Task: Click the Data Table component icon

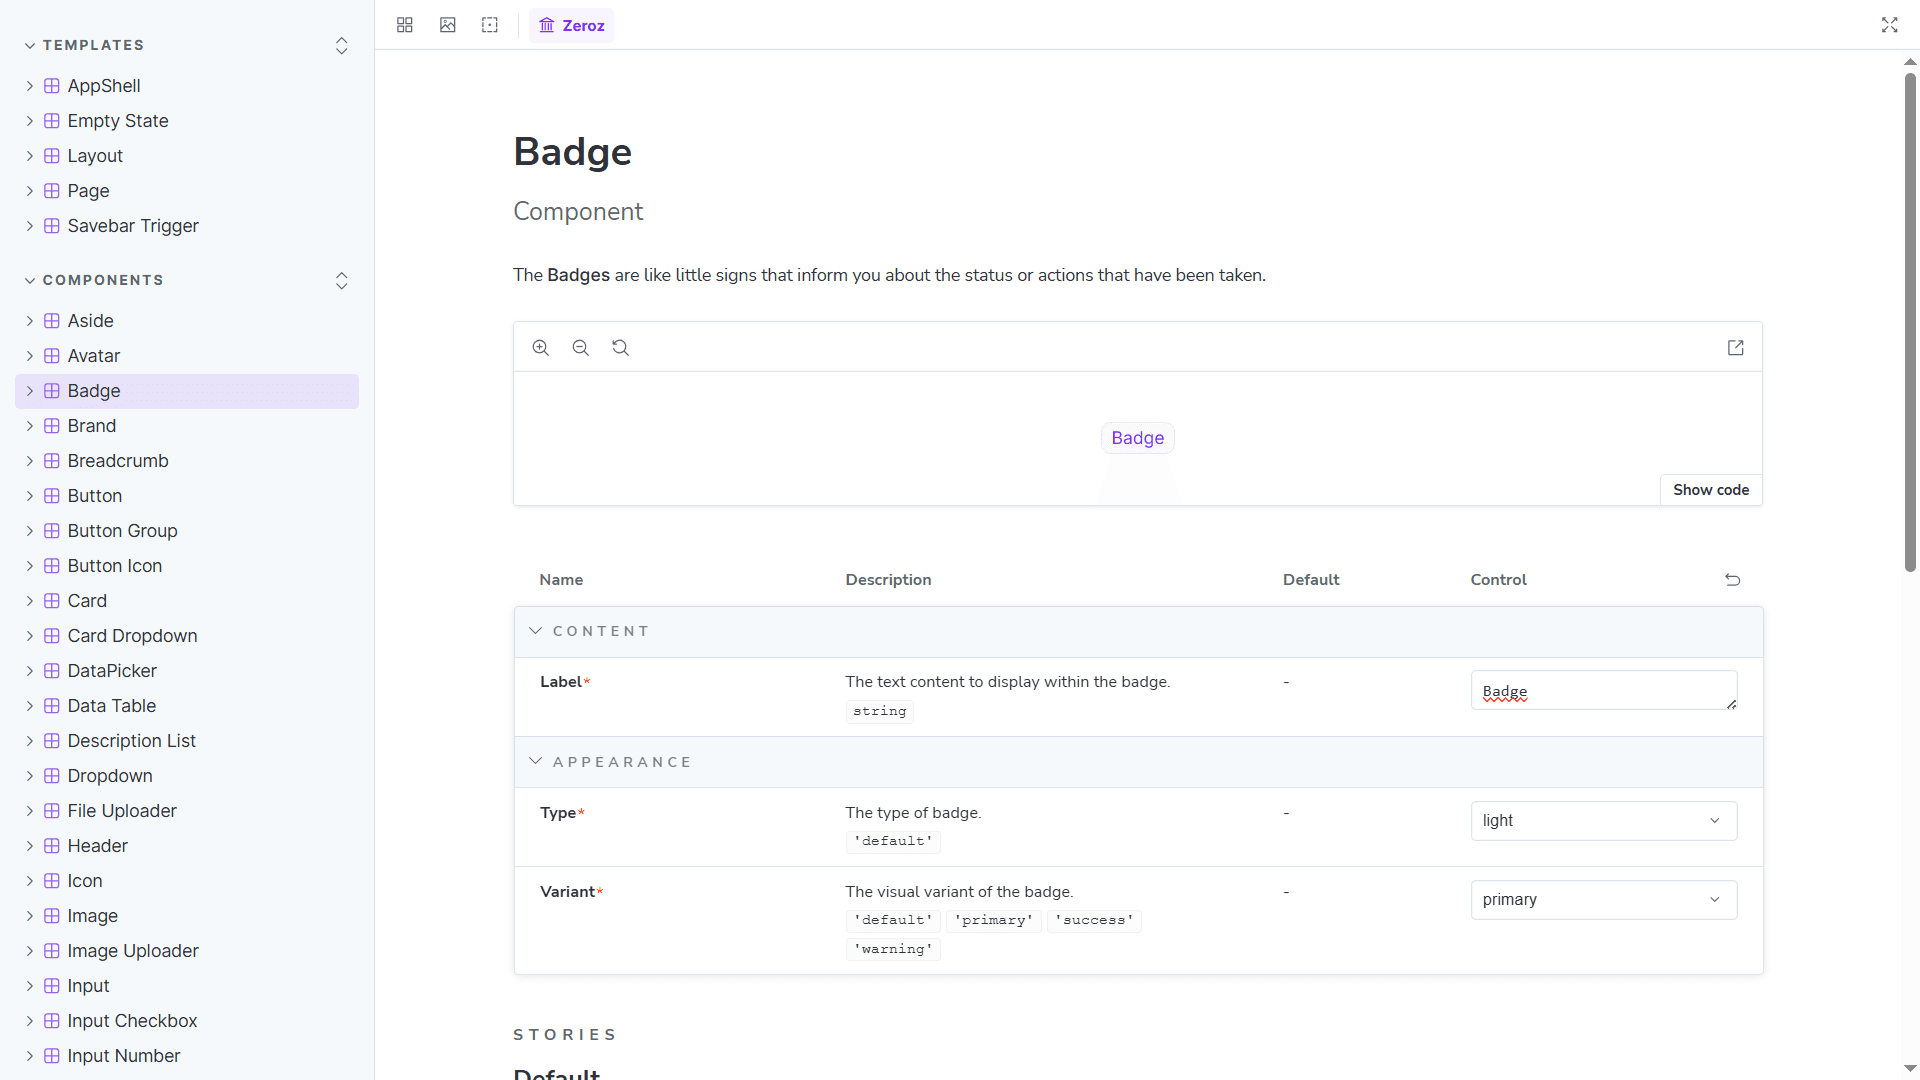Action: point(52,706)
